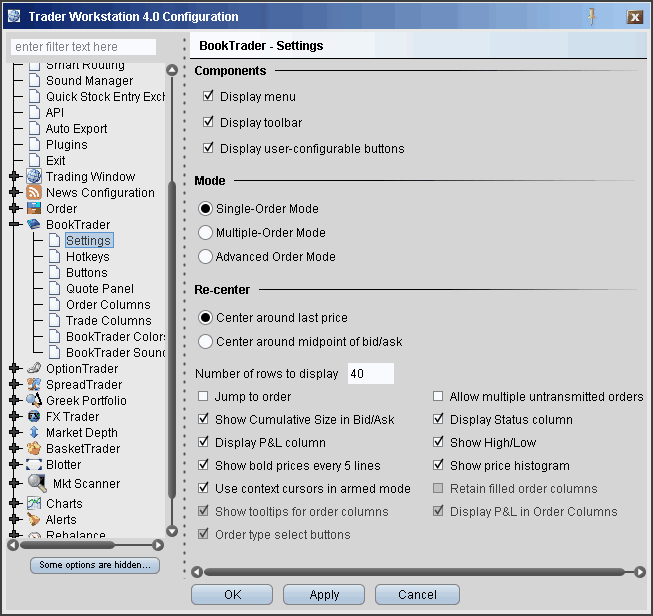Click the OptionTrader icon
Image resolution: width=653 pixels, height=616 pixels.
34,368
